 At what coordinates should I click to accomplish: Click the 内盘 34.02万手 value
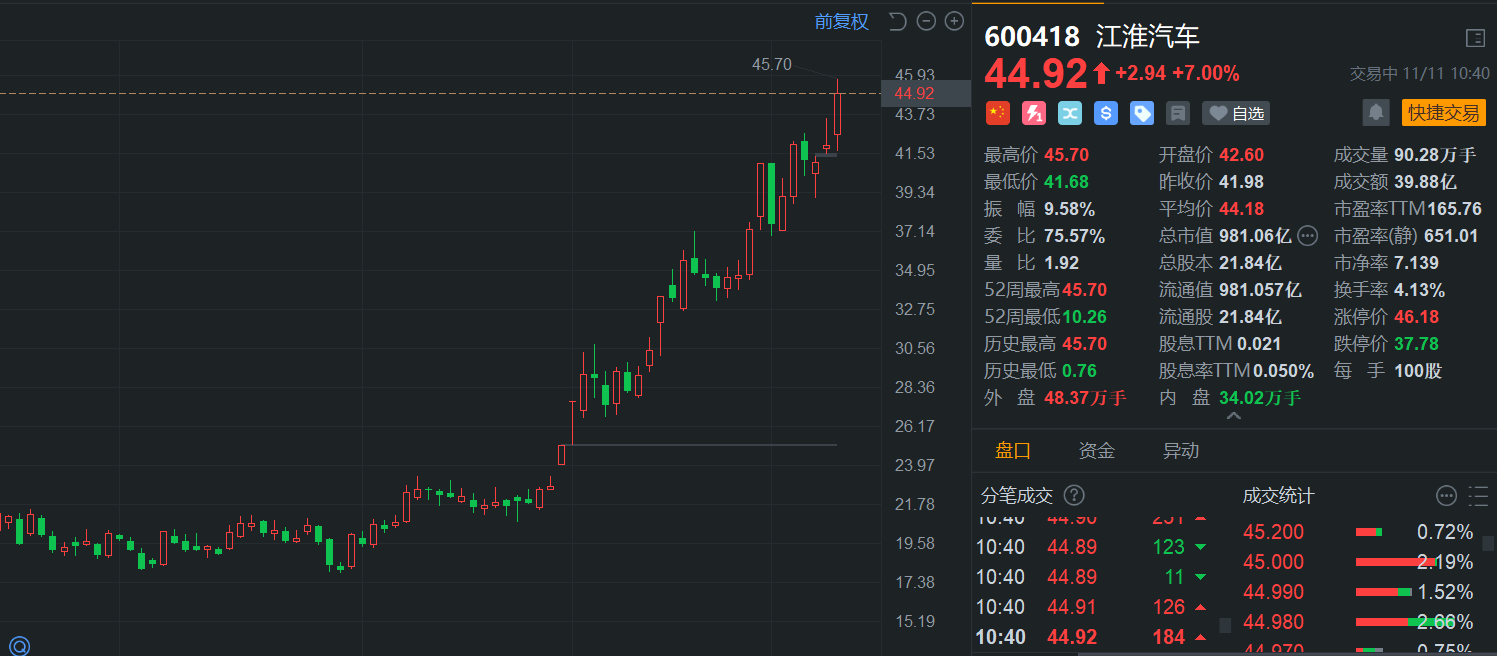click(x=1260, y=398)
